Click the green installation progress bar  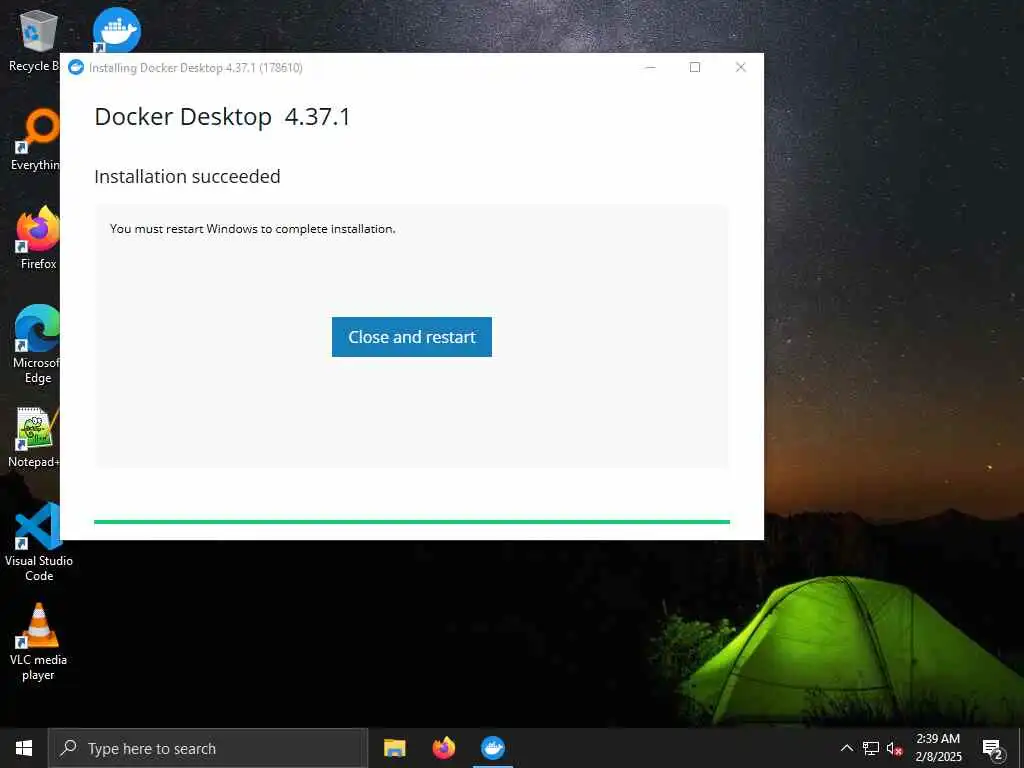pyautogui.click(x=411, y=522)
